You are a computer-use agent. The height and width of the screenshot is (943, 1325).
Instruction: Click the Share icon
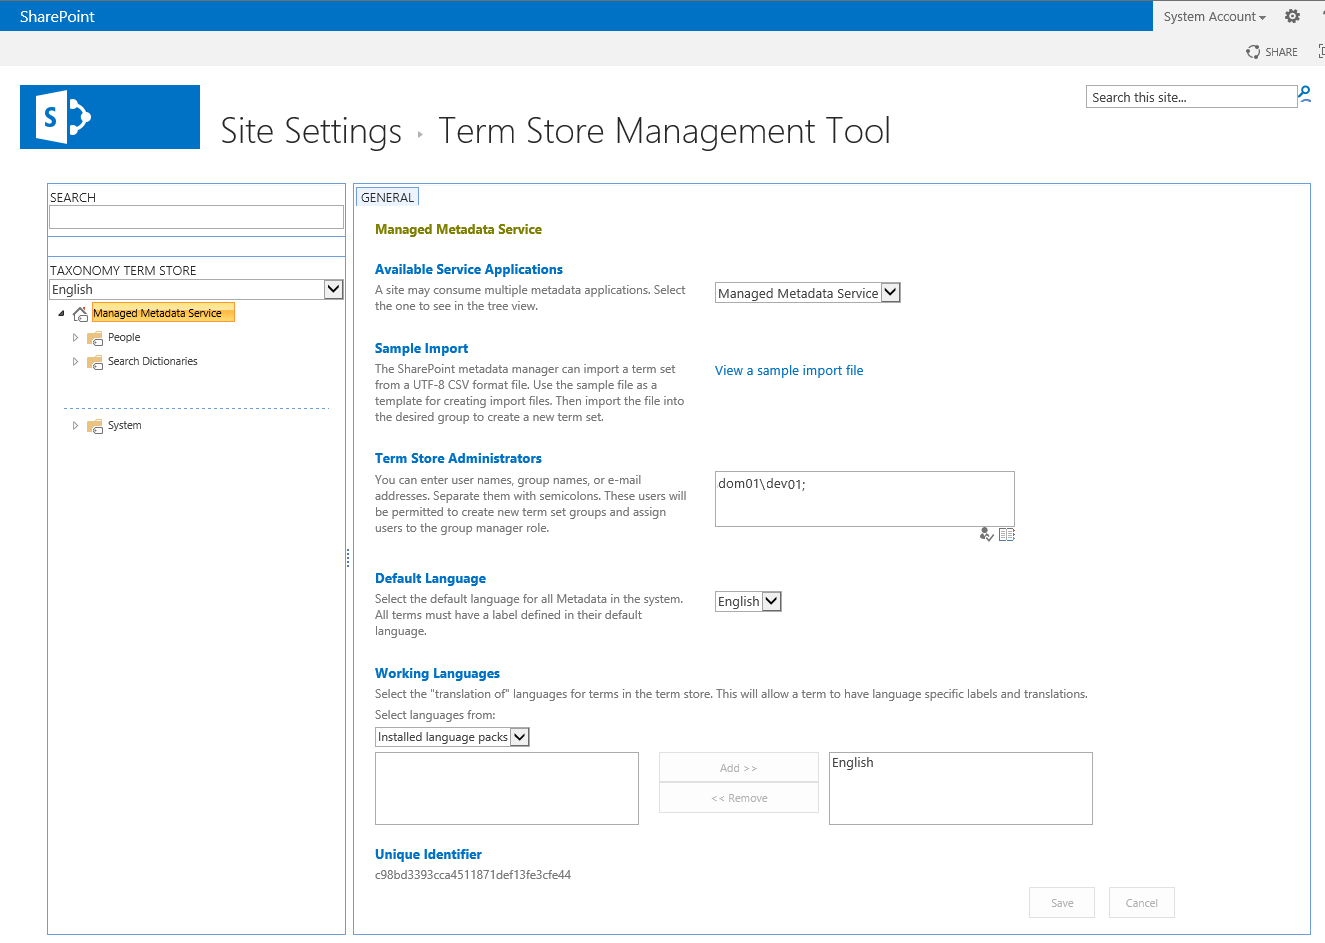tap(1253, 52)
